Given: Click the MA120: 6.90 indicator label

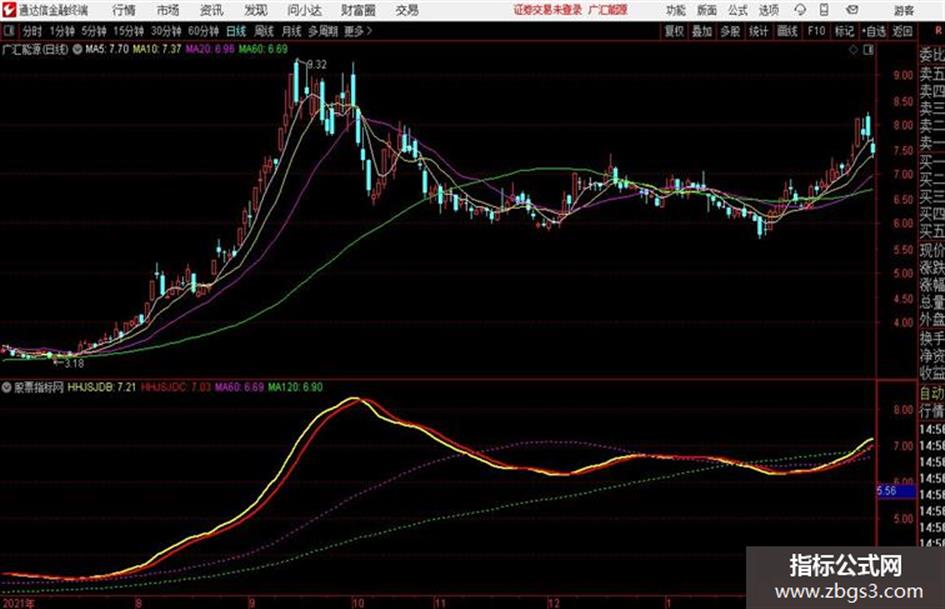Looking at the screenshot, I should (x=295, y=387).
